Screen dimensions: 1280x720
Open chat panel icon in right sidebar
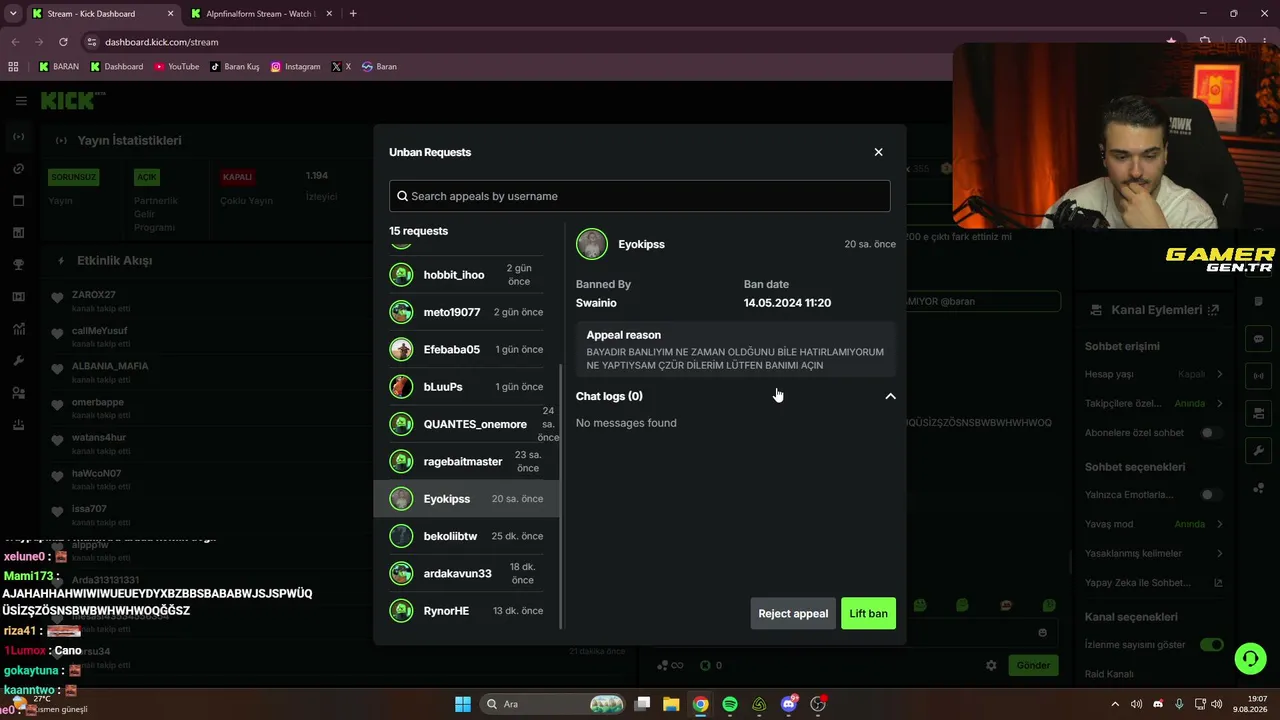[1259, 339]
